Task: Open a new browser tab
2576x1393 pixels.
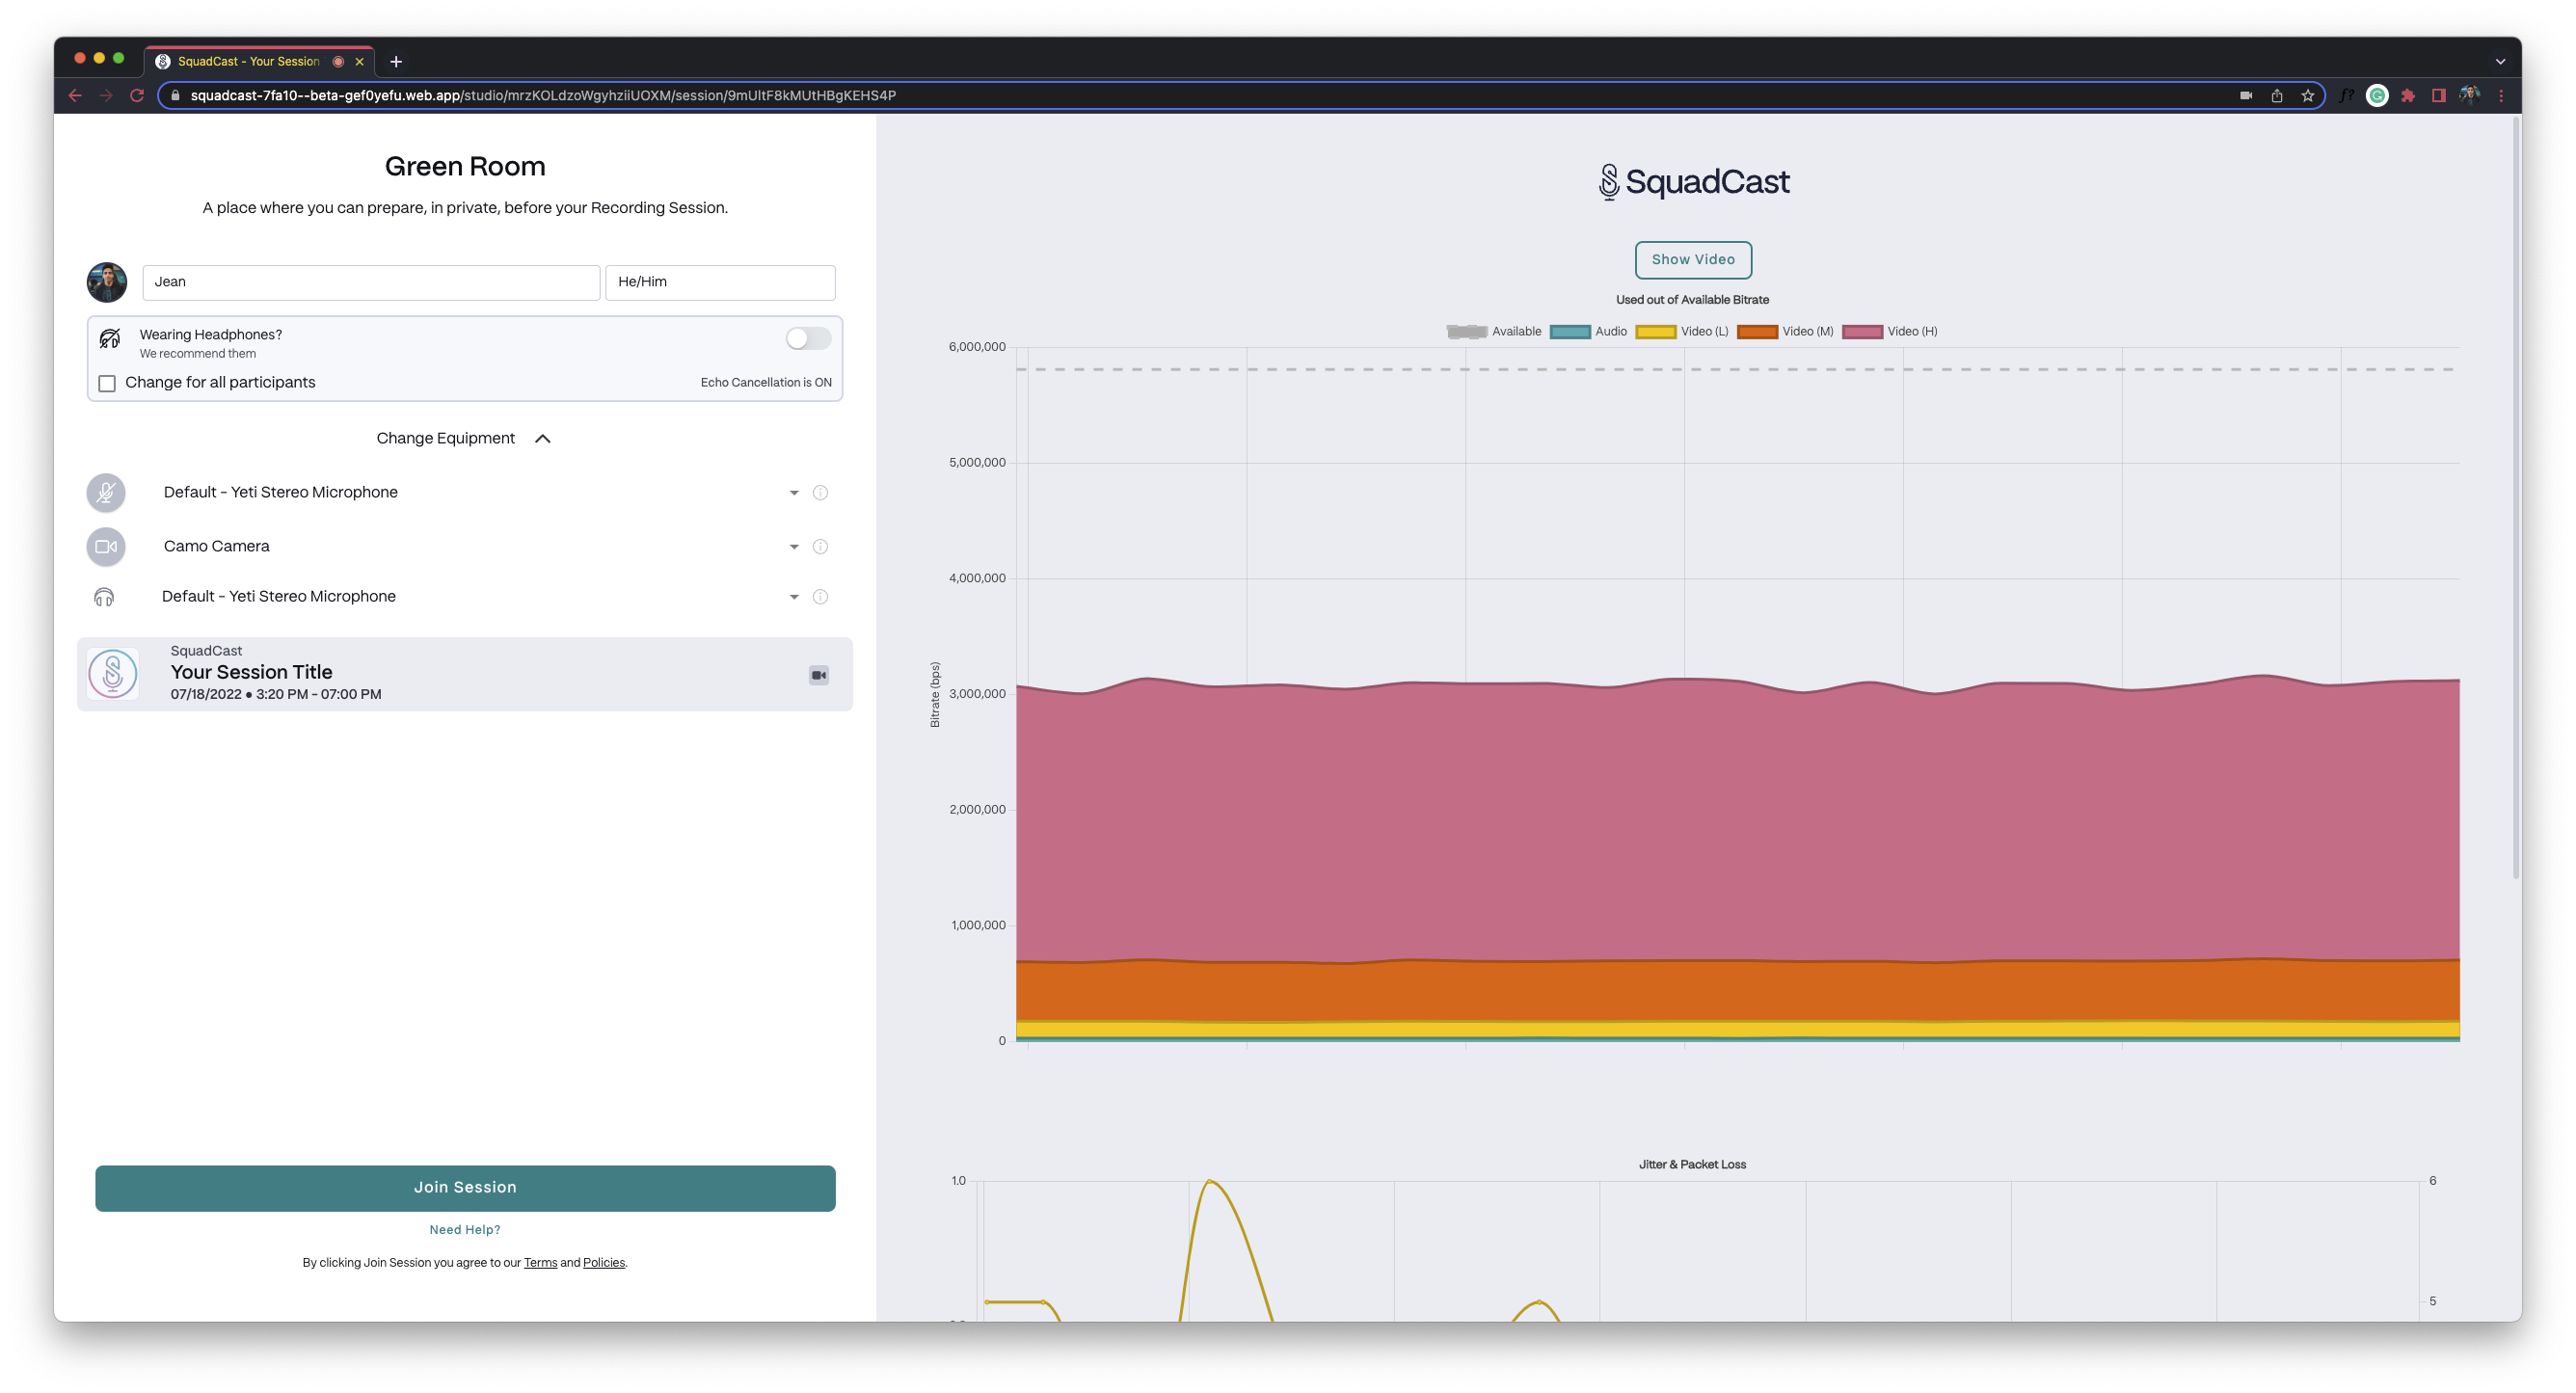Action: point(396,62)
